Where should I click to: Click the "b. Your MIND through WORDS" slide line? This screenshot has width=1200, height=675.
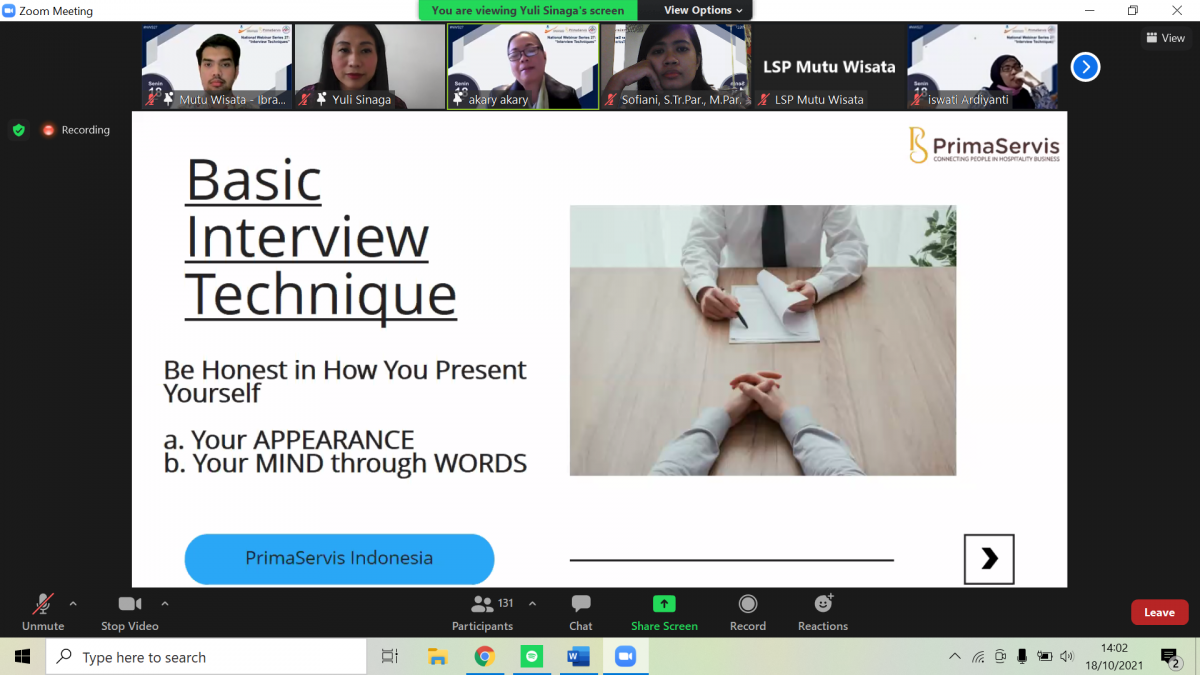tap(345, 463)
